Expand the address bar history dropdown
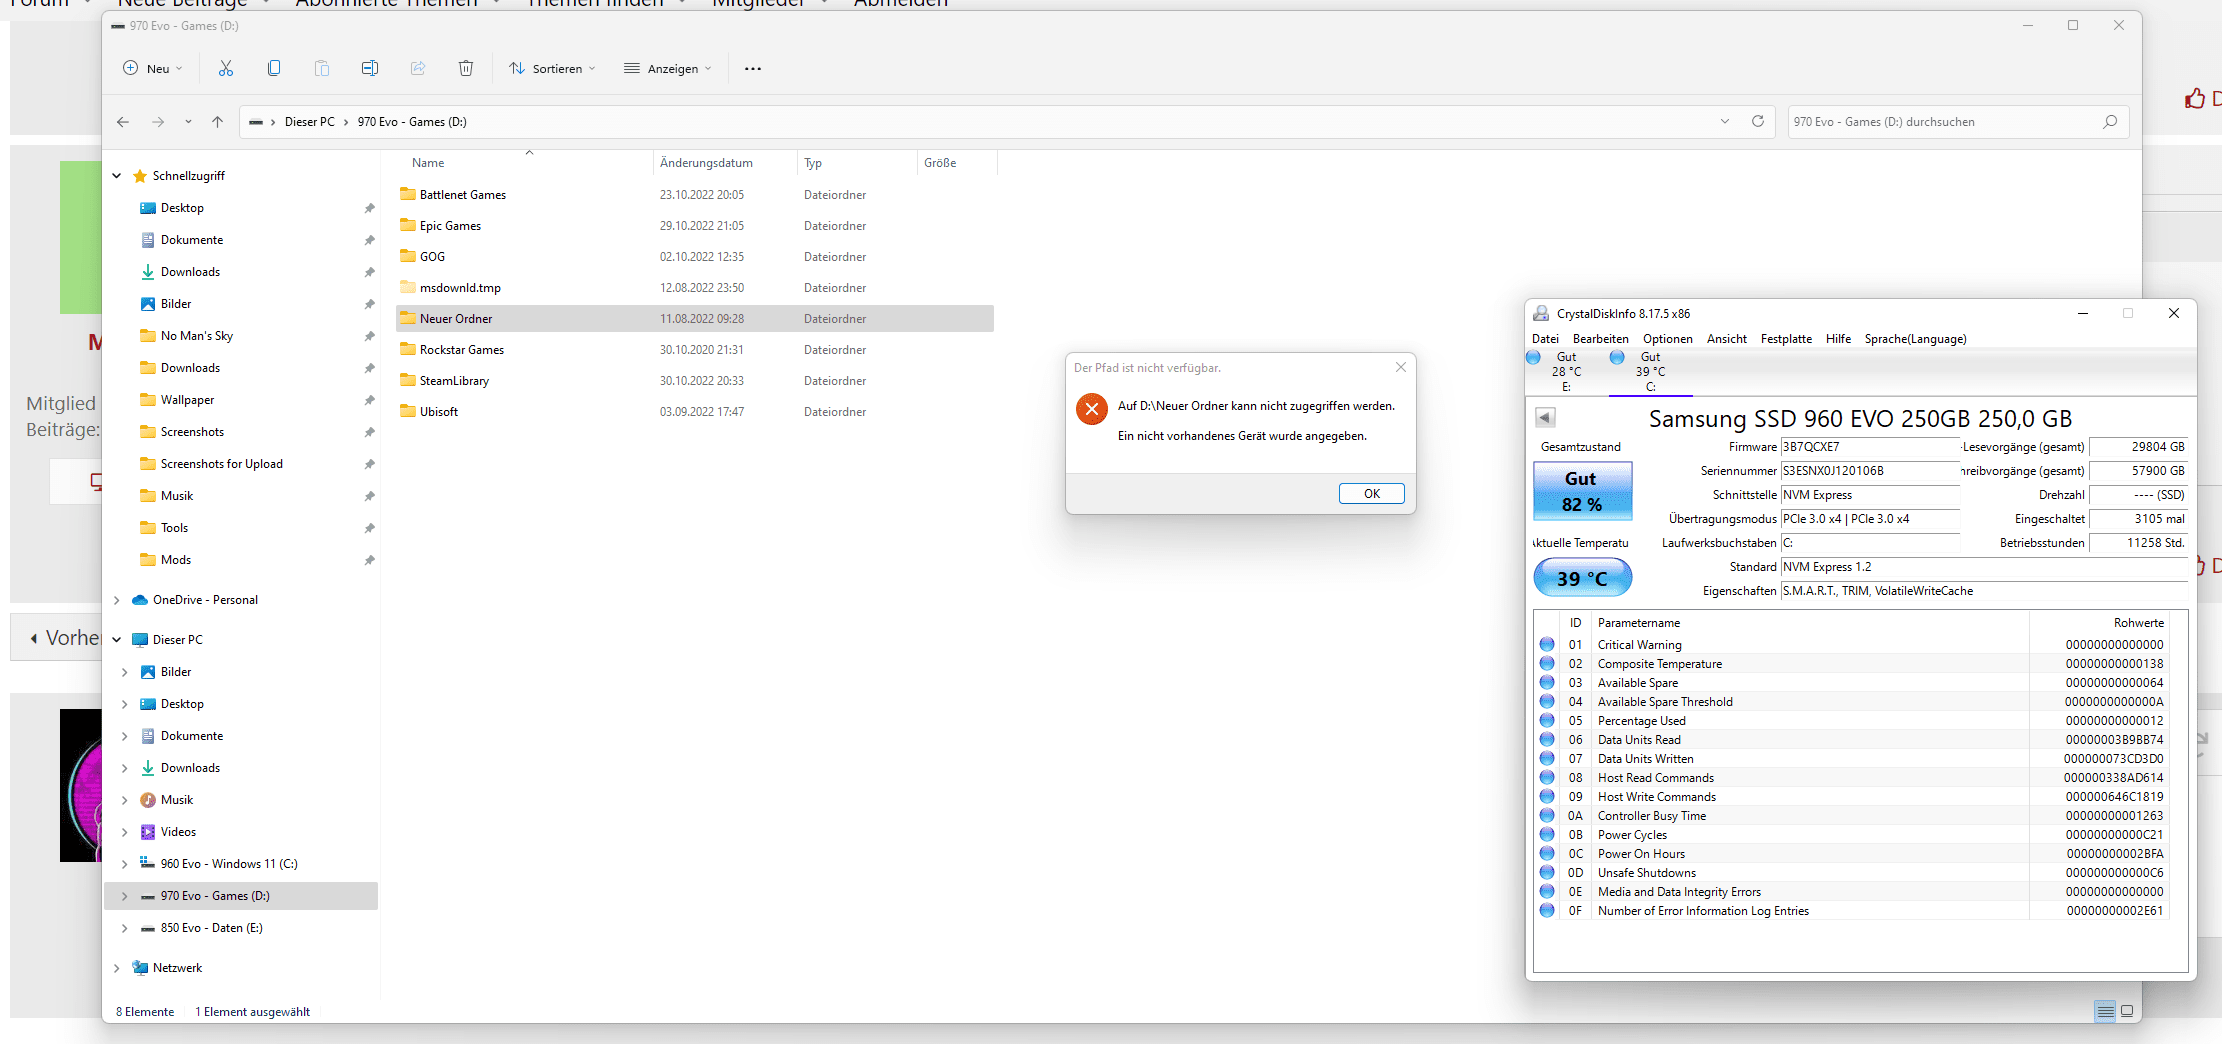Image resolution: width=2222 pixels, height=1044 pixels. click(x=1725, y=122)
